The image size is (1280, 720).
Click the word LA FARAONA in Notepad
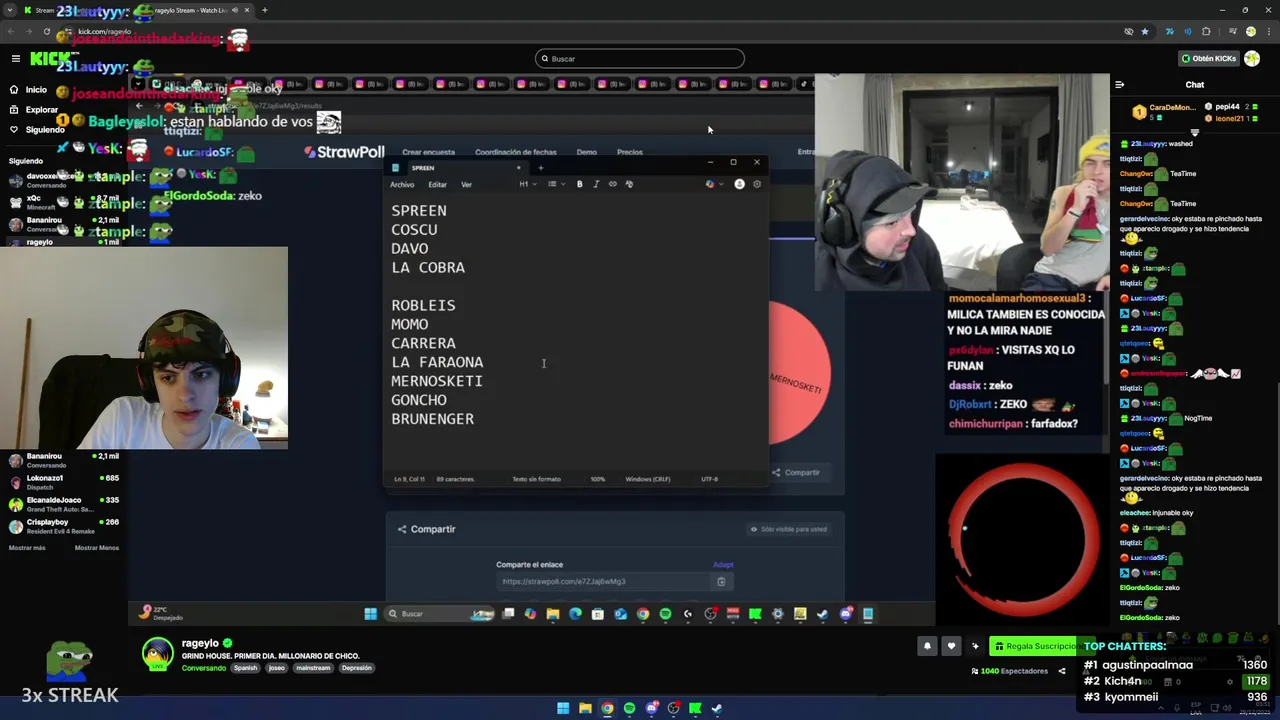437,362
